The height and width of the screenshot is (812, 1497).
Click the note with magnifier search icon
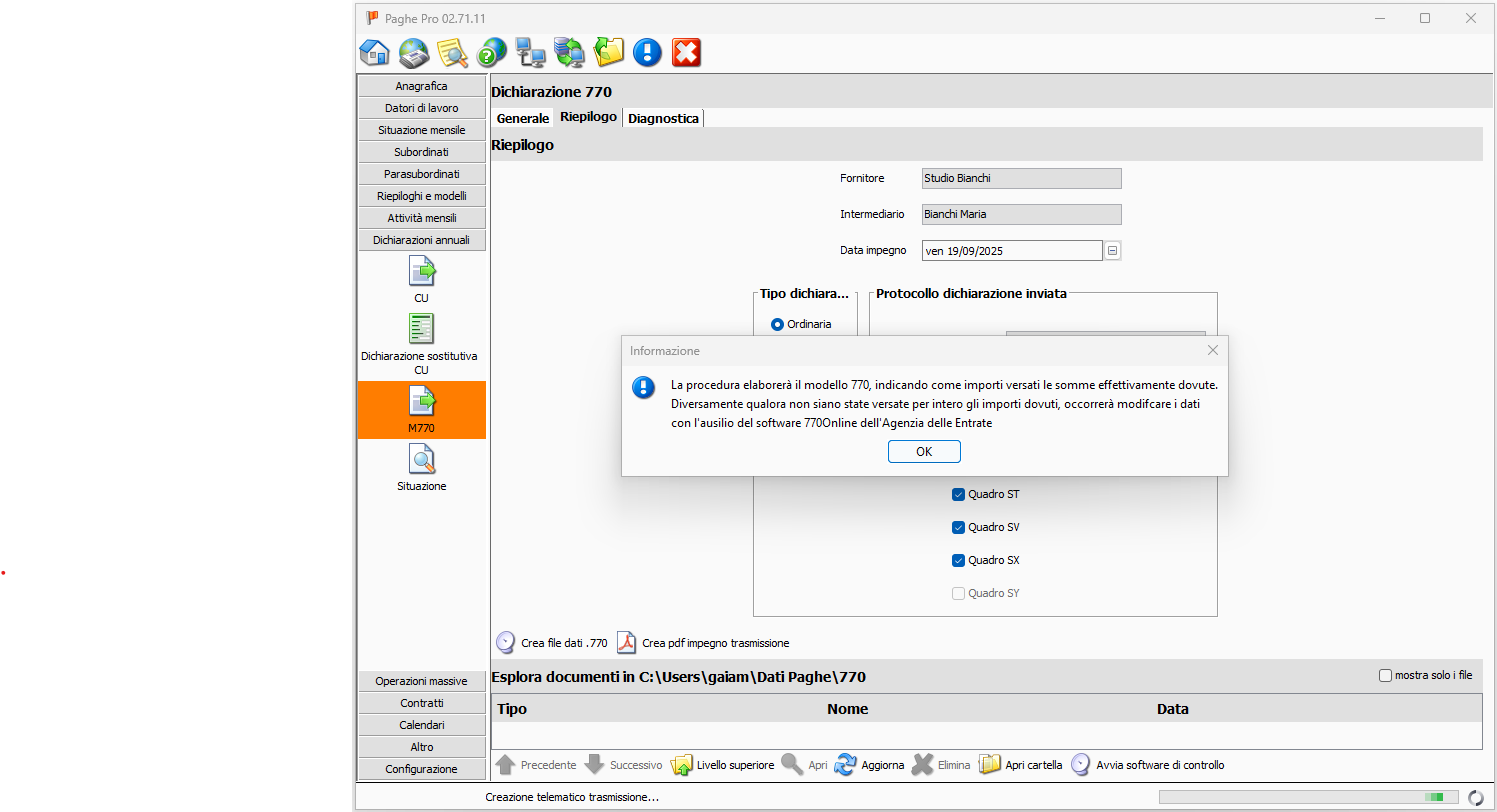click(452, 52)
